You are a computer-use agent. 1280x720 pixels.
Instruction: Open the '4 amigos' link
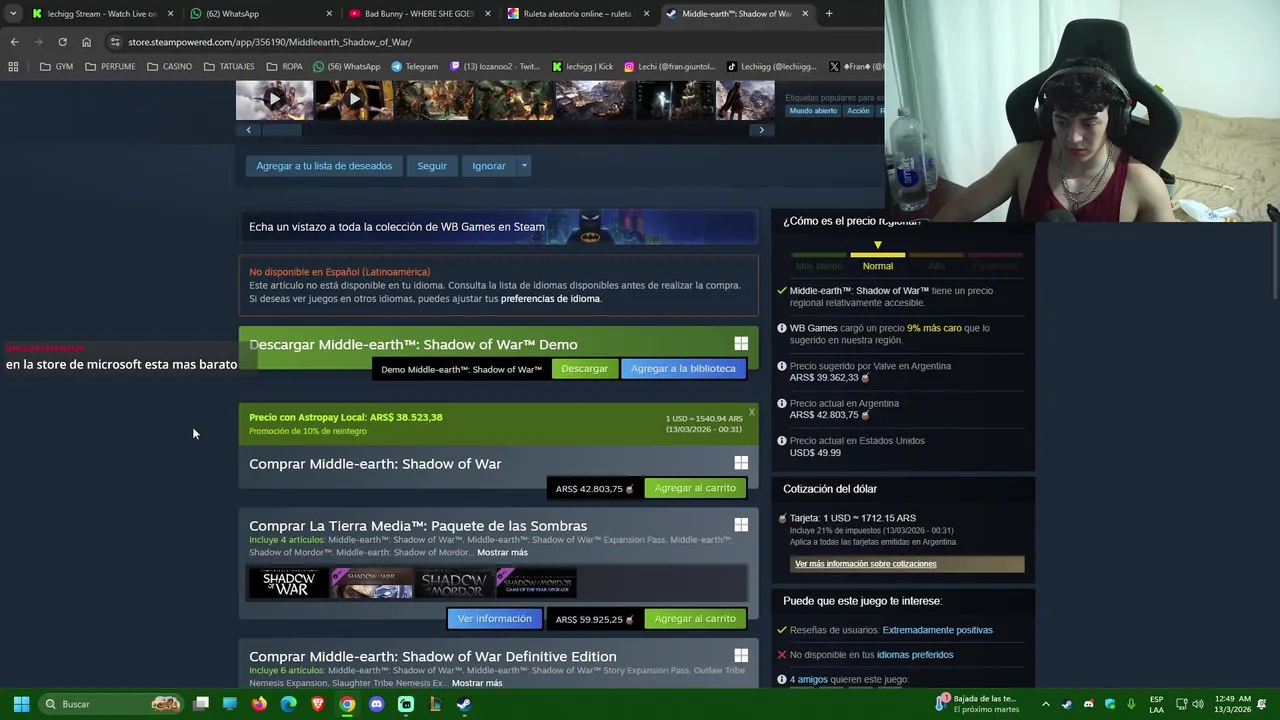pos(809,680)
